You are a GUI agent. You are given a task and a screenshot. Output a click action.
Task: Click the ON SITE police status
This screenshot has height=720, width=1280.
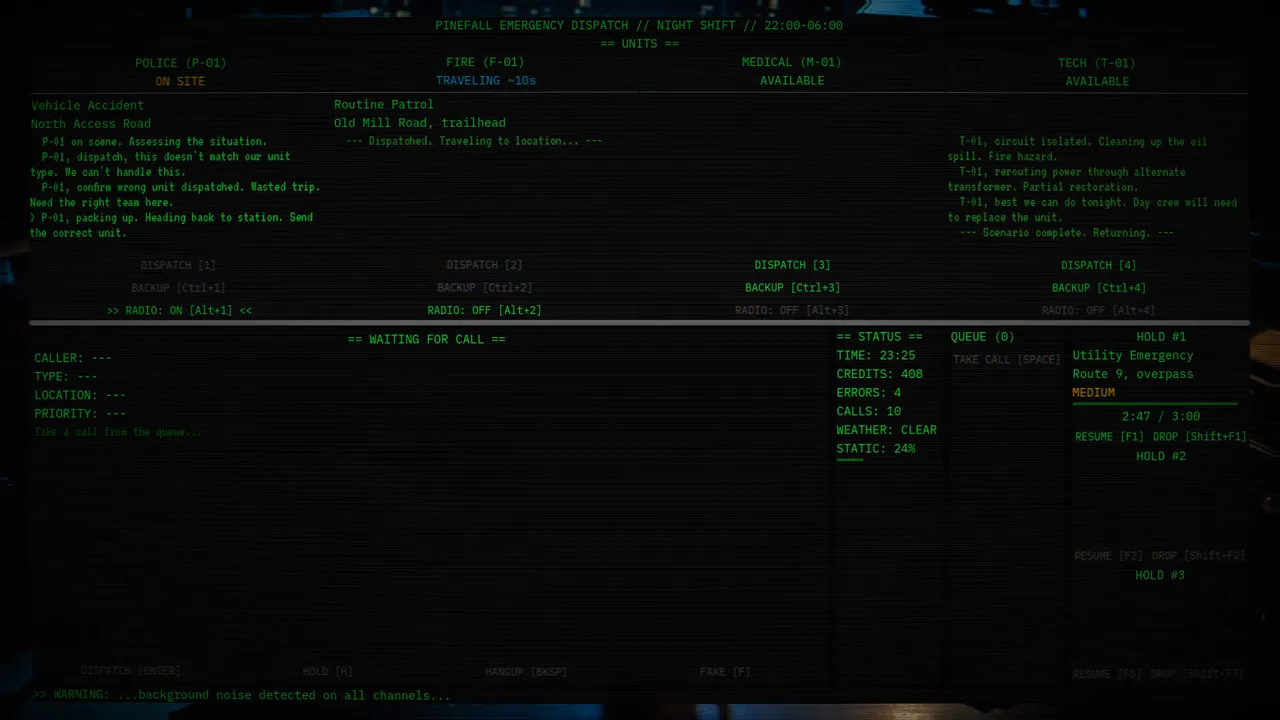tap(180, 82)
